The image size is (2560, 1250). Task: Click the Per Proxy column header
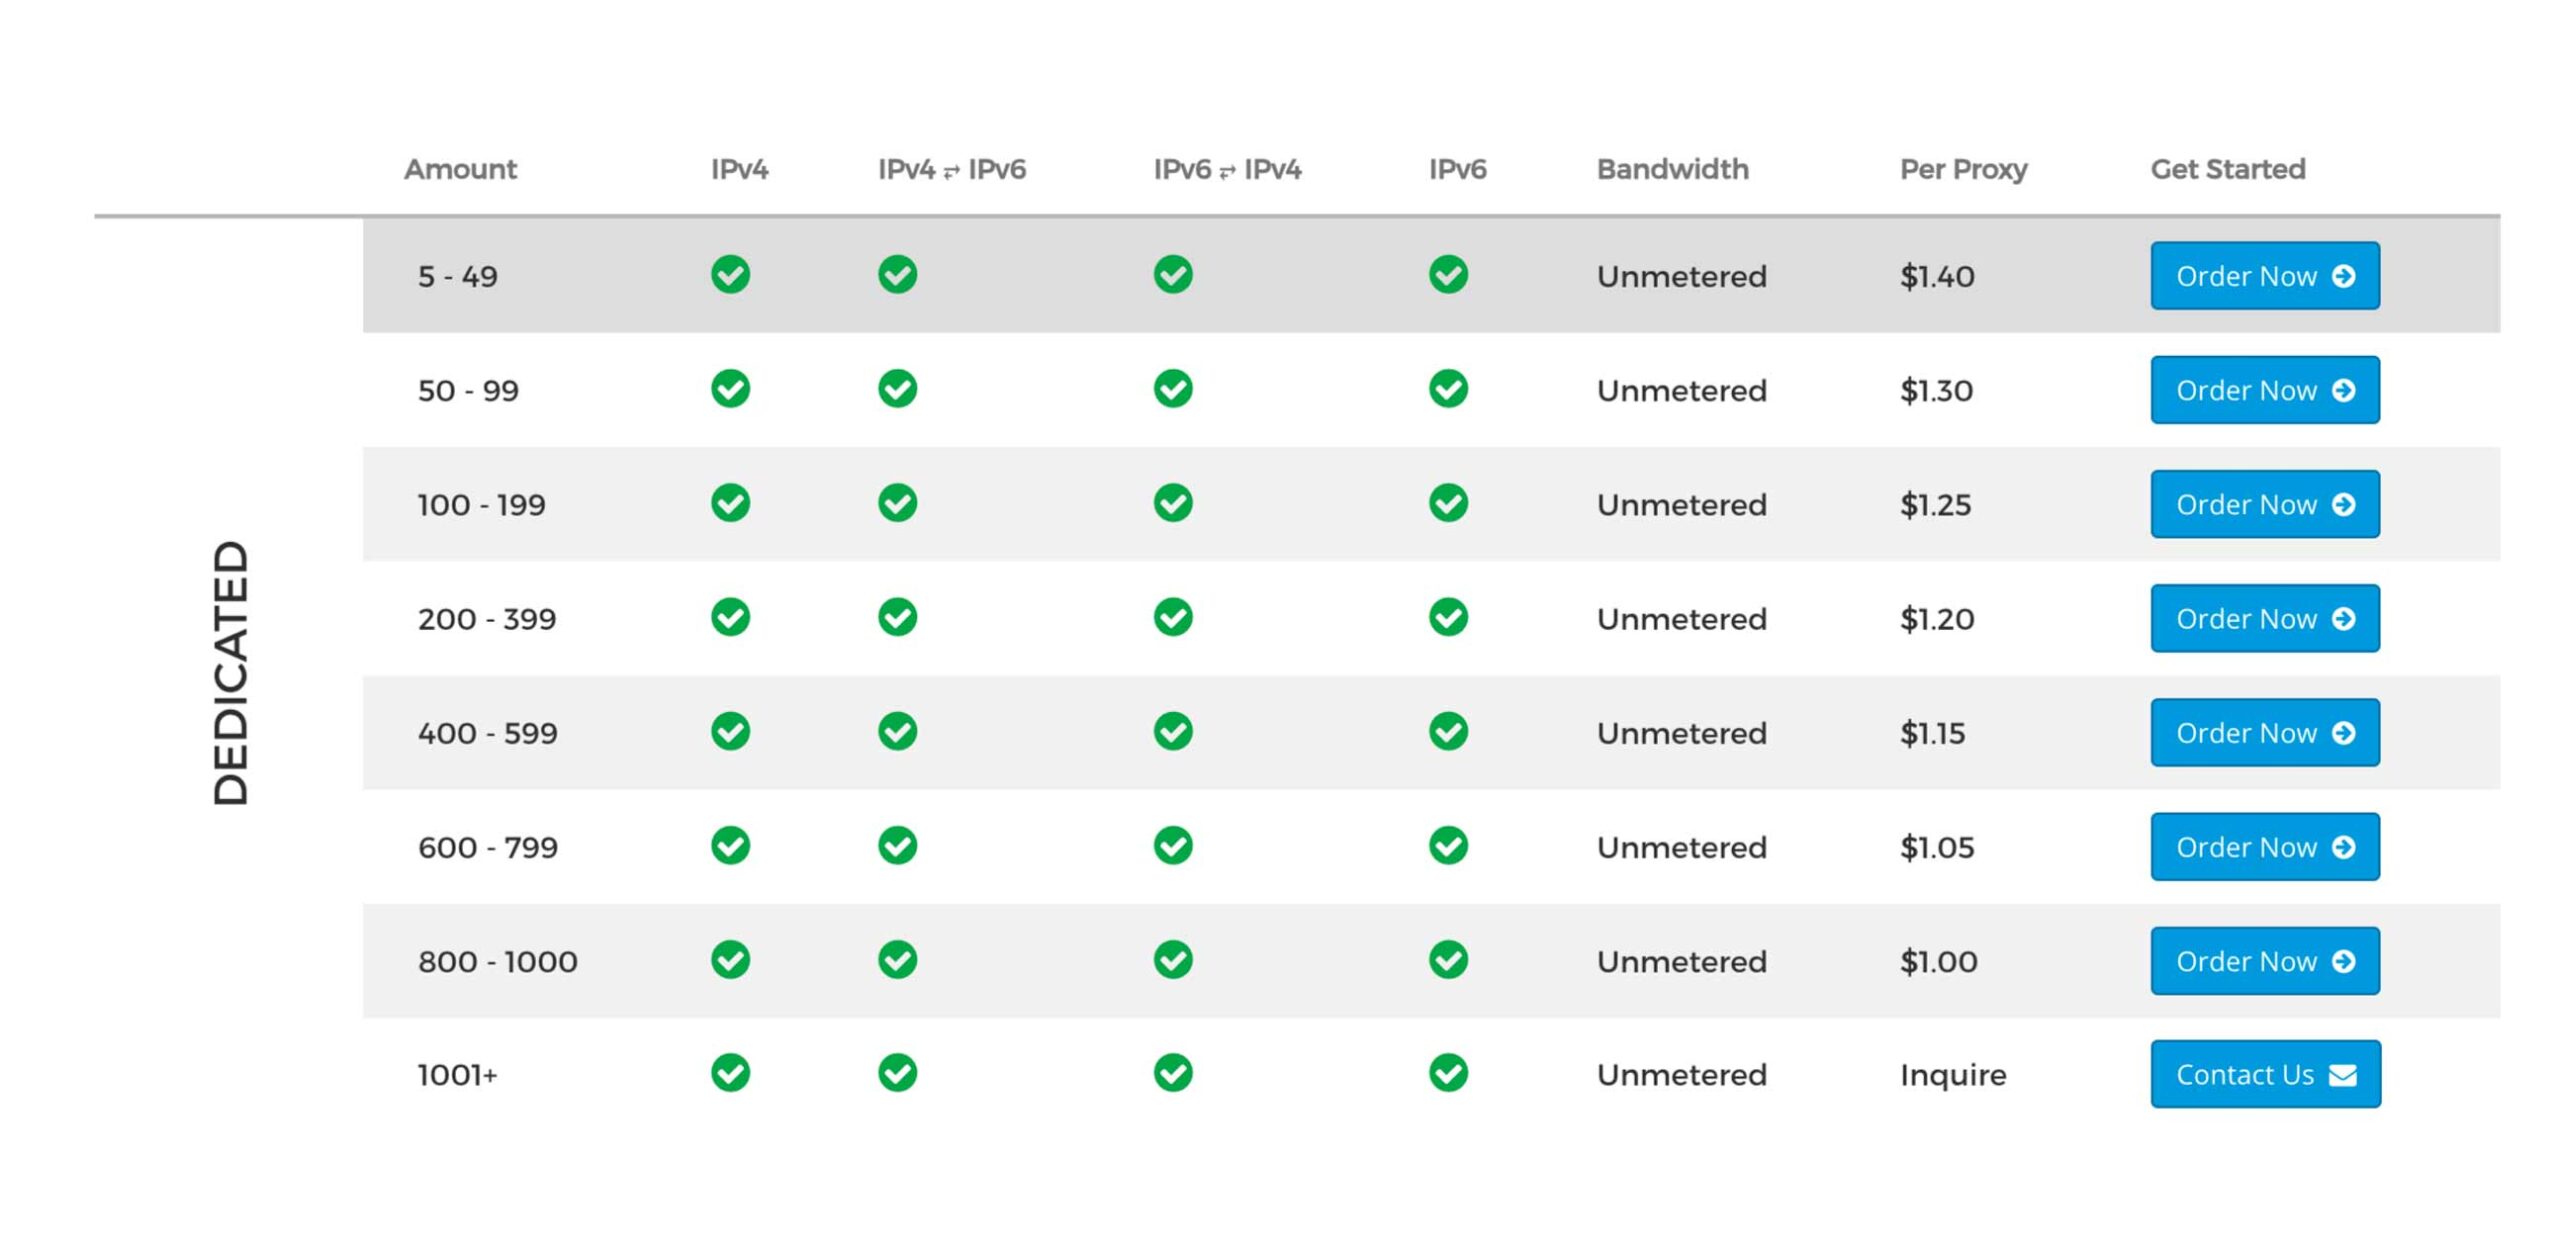1962,169
